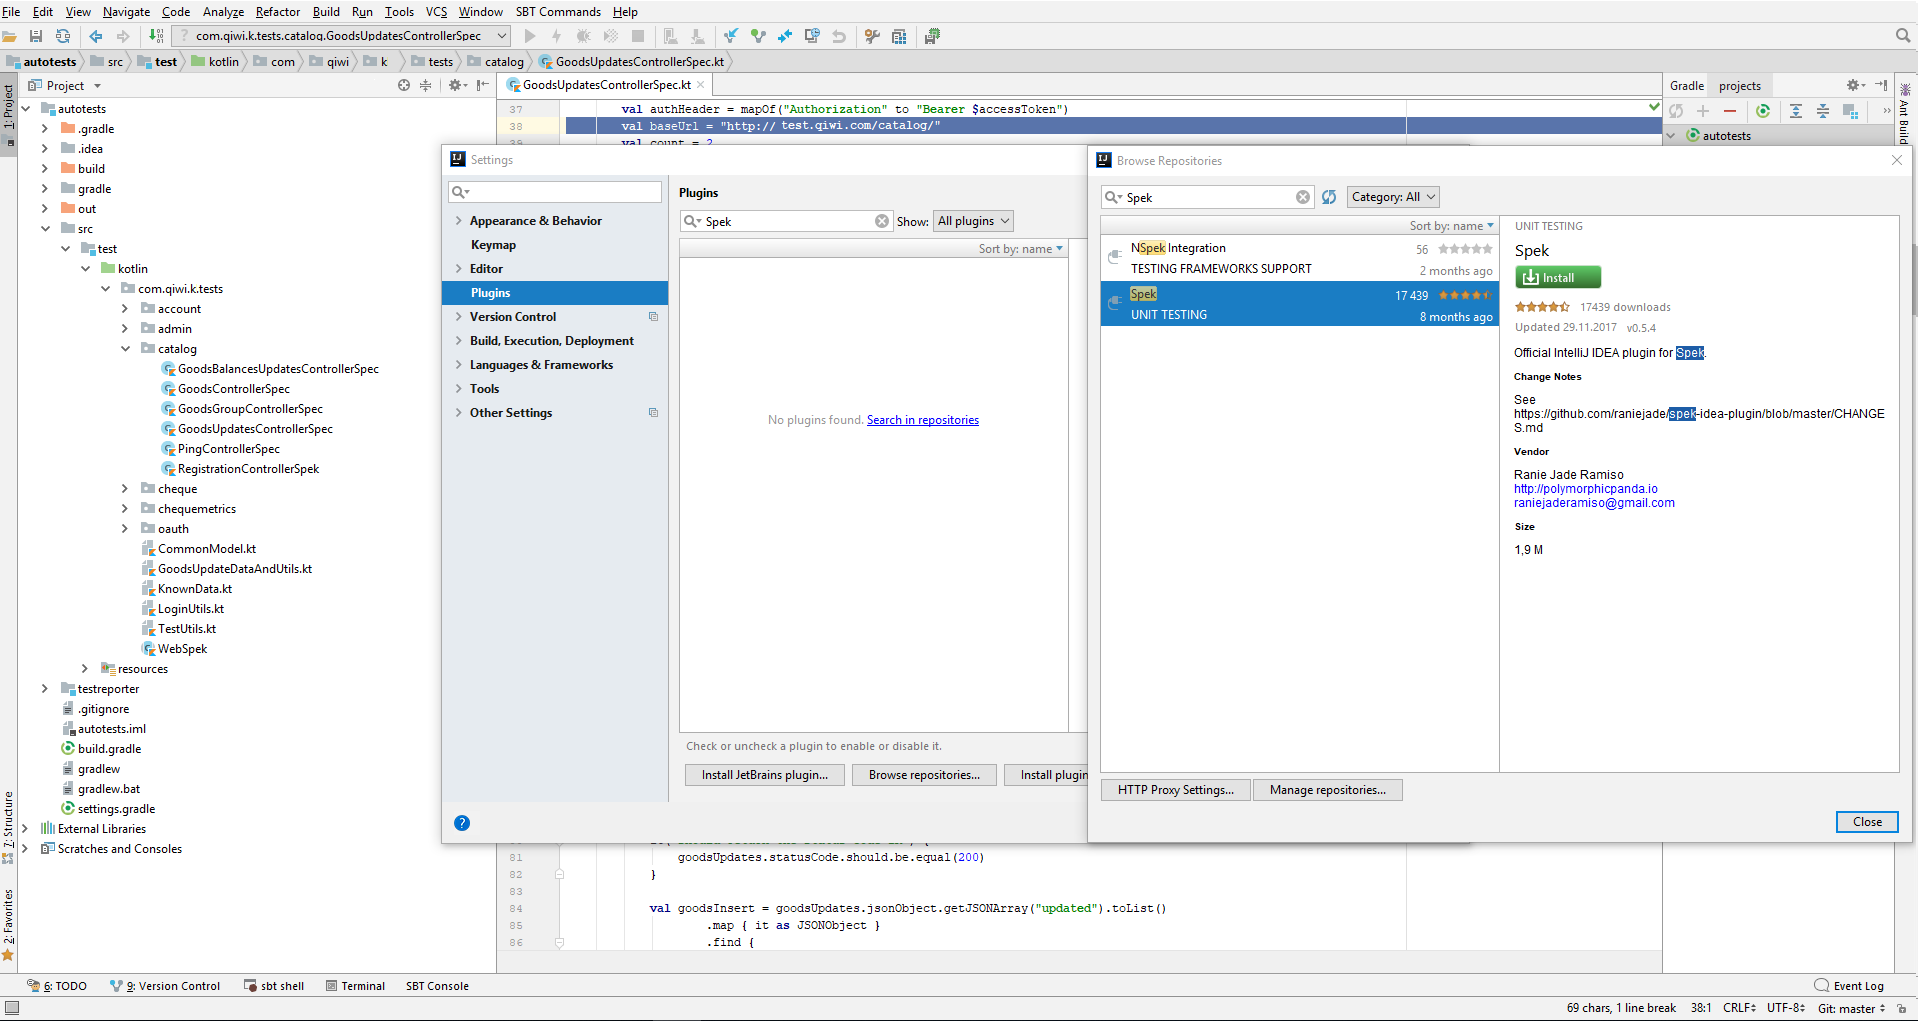Image resolution: width=1918 pixels, height=1021 pixels.
Task: Open Sort by: name in Browse Repositories
Action: [x=1452, y=226]
